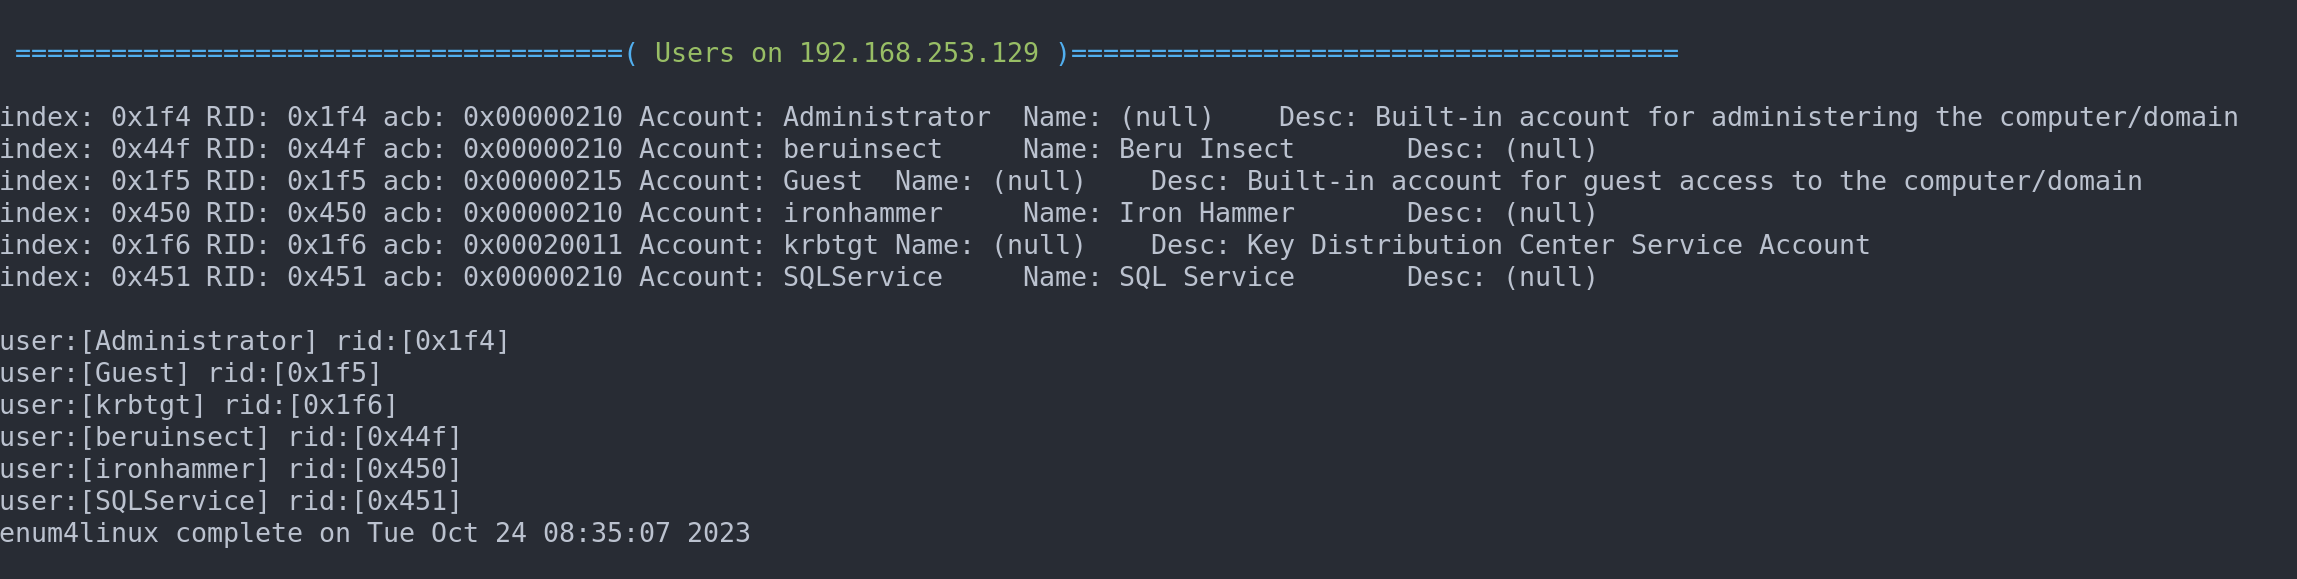Click the user:[ironhammer] line

click(x=230, y=470)
